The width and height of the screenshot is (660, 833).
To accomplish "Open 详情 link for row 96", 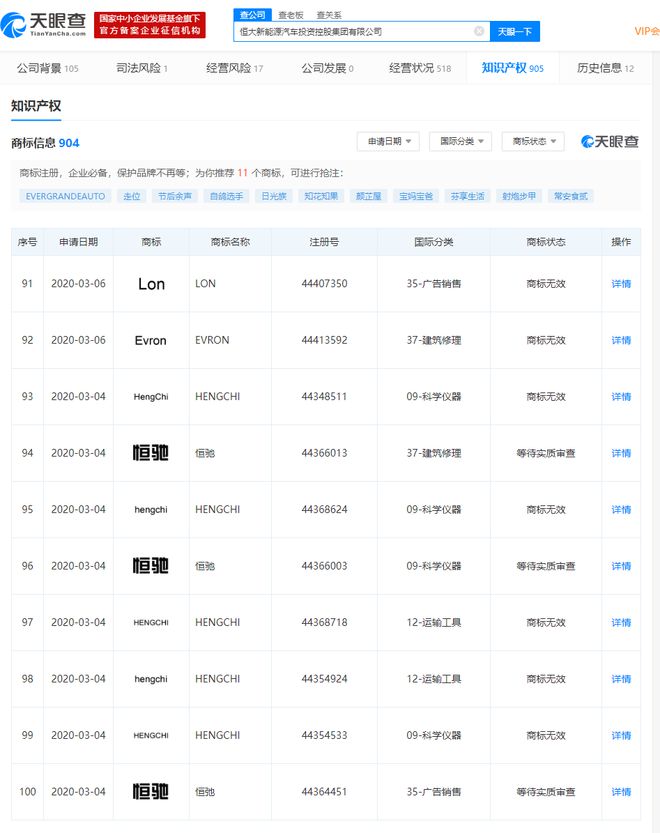I will coord(621,566).
